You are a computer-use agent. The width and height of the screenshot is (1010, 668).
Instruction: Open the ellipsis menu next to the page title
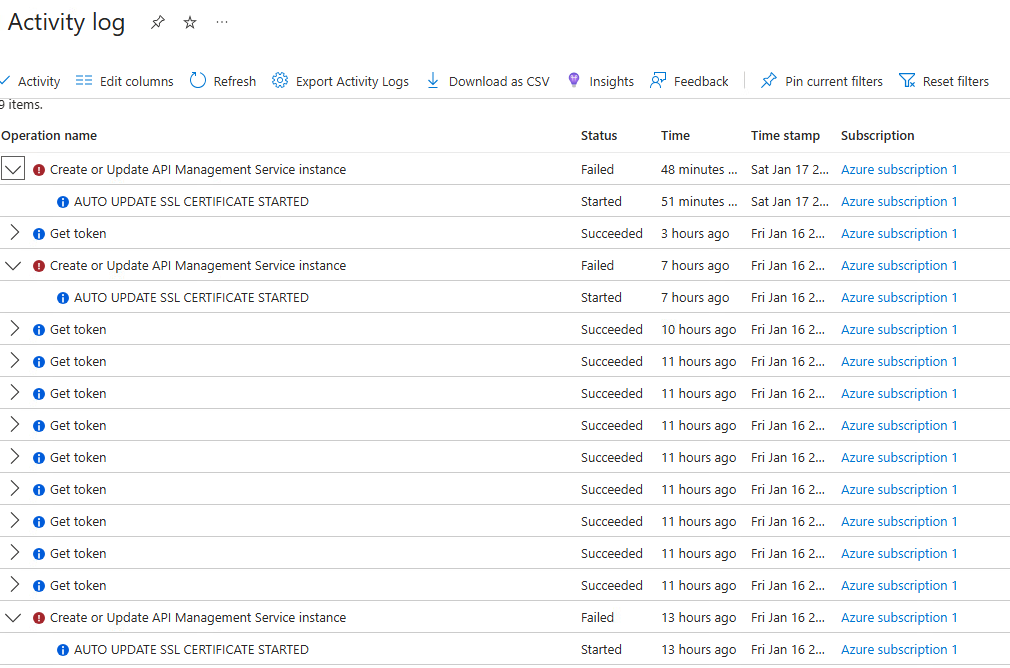coord(222,22)
